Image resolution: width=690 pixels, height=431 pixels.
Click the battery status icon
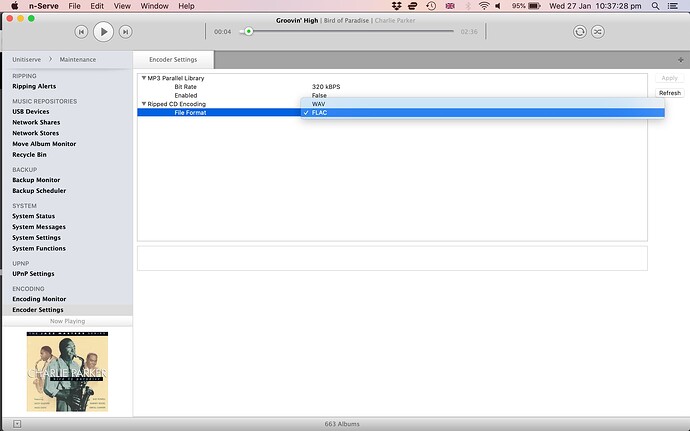pyautogui.click(x=534, y=6)
